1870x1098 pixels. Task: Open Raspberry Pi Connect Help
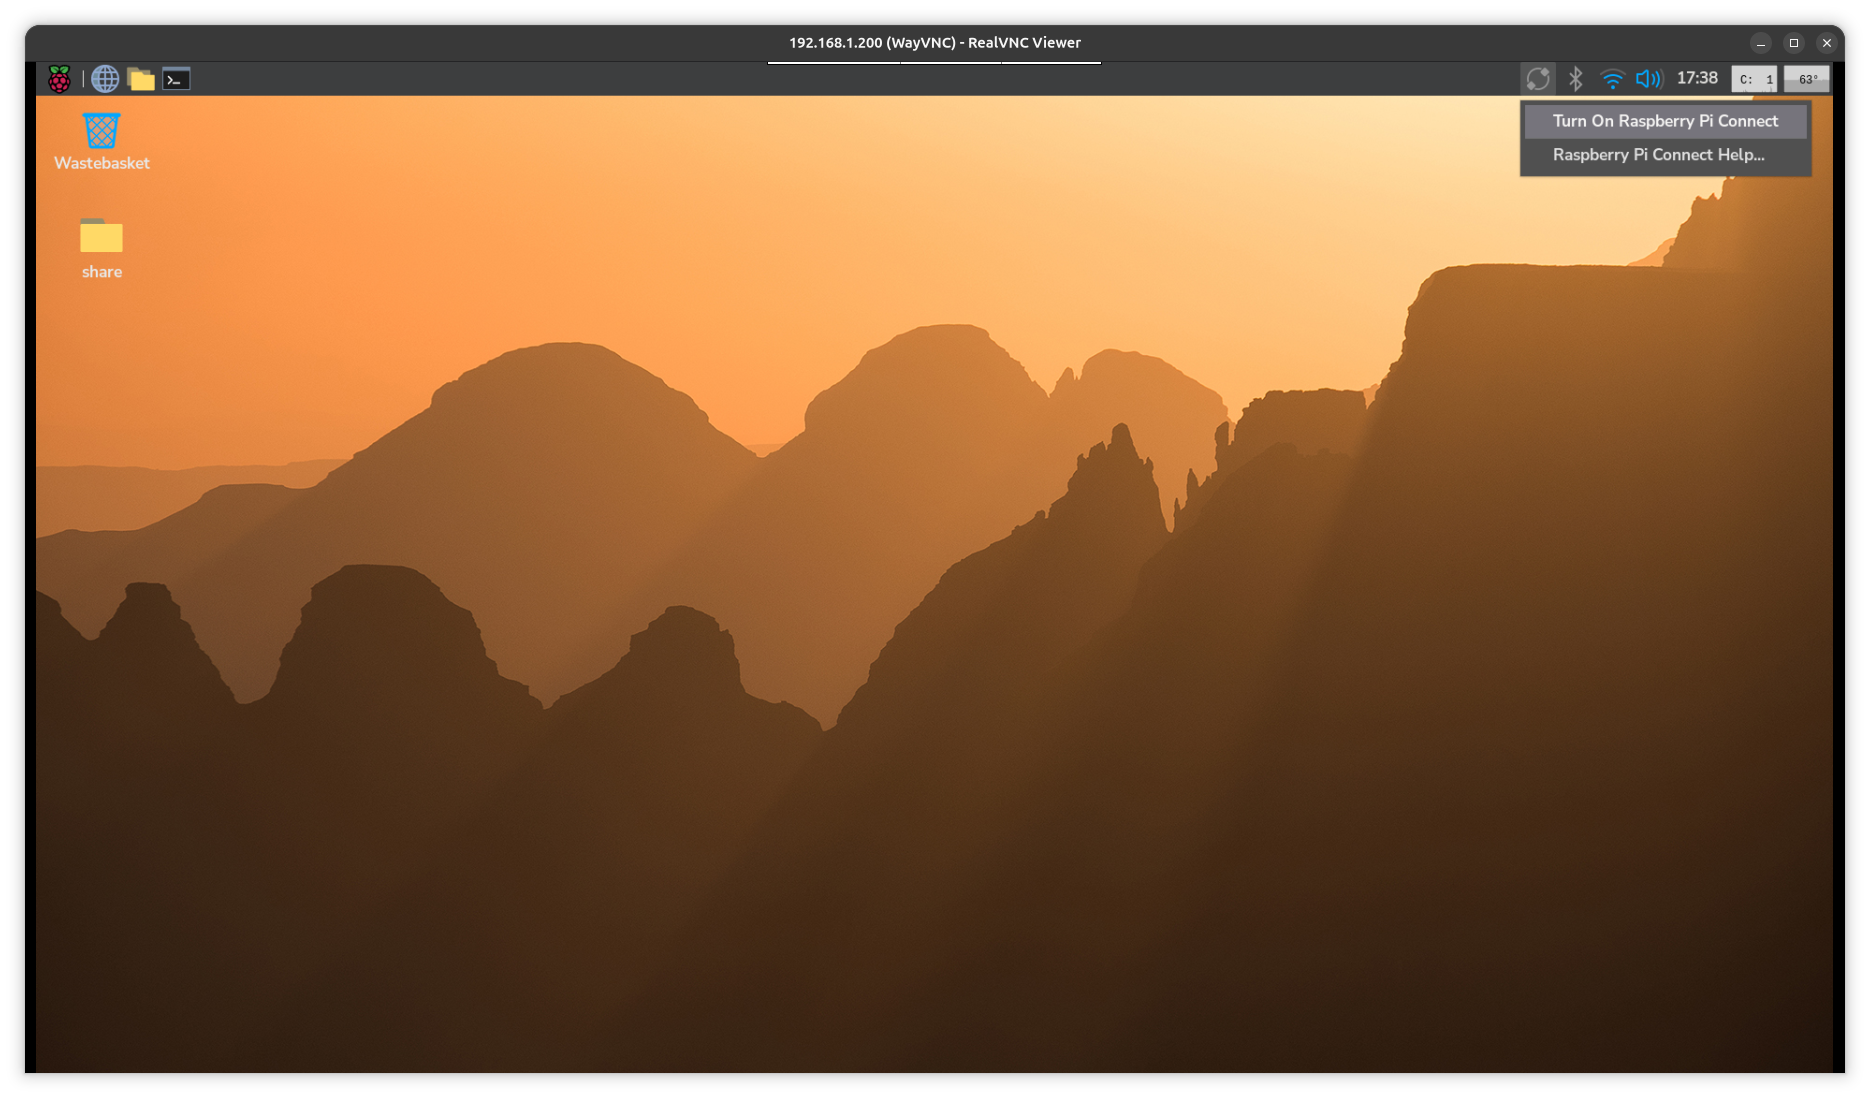click(1658, 155)
